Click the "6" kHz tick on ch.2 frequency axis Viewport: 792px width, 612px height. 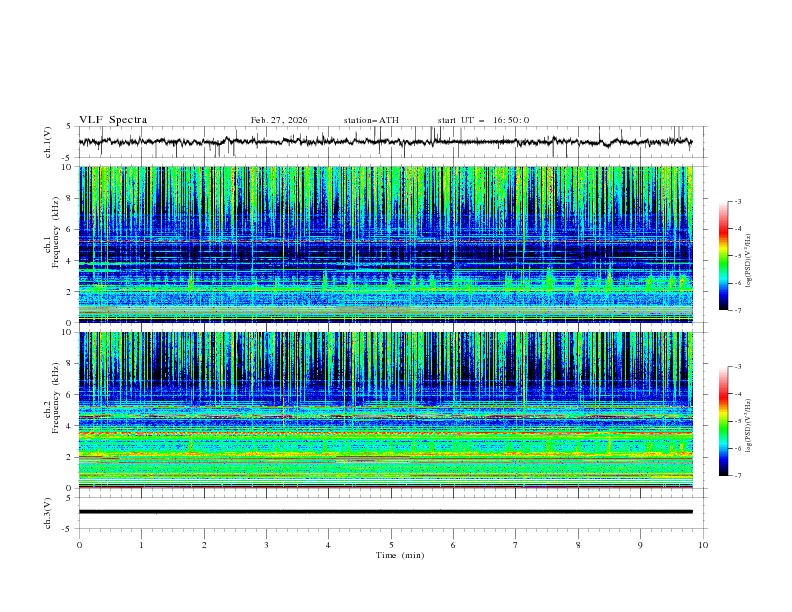click(70, 395)
